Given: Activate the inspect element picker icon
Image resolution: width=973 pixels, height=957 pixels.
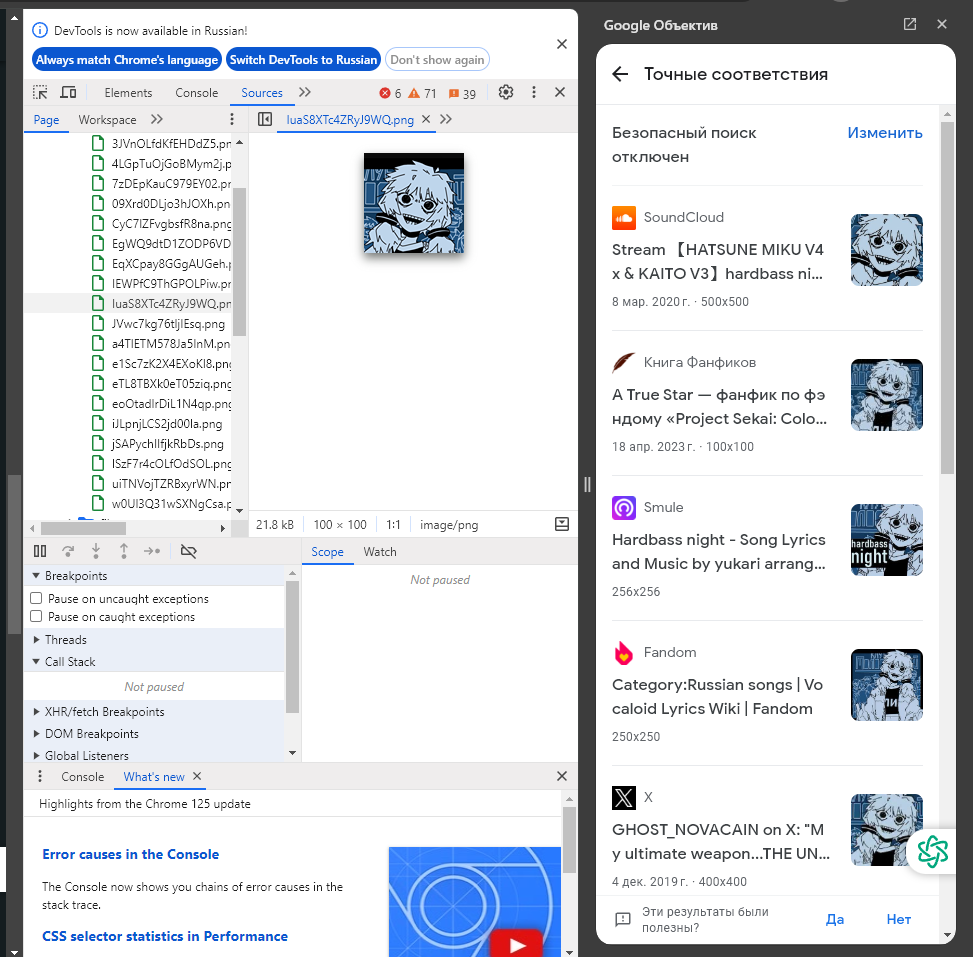Looking at the screenshot, I should (40, 92).
